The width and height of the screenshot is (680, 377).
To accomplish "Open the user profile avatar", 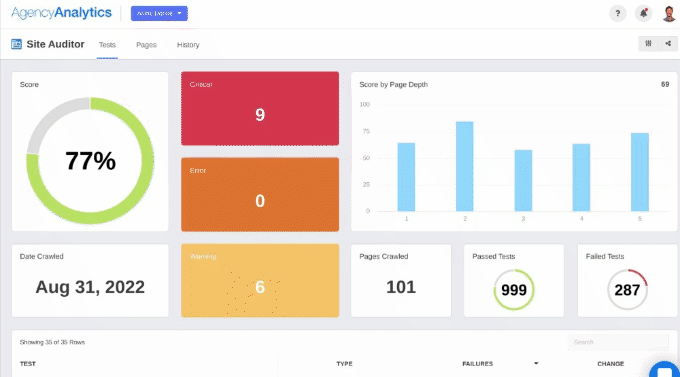I will coord(669,13).
